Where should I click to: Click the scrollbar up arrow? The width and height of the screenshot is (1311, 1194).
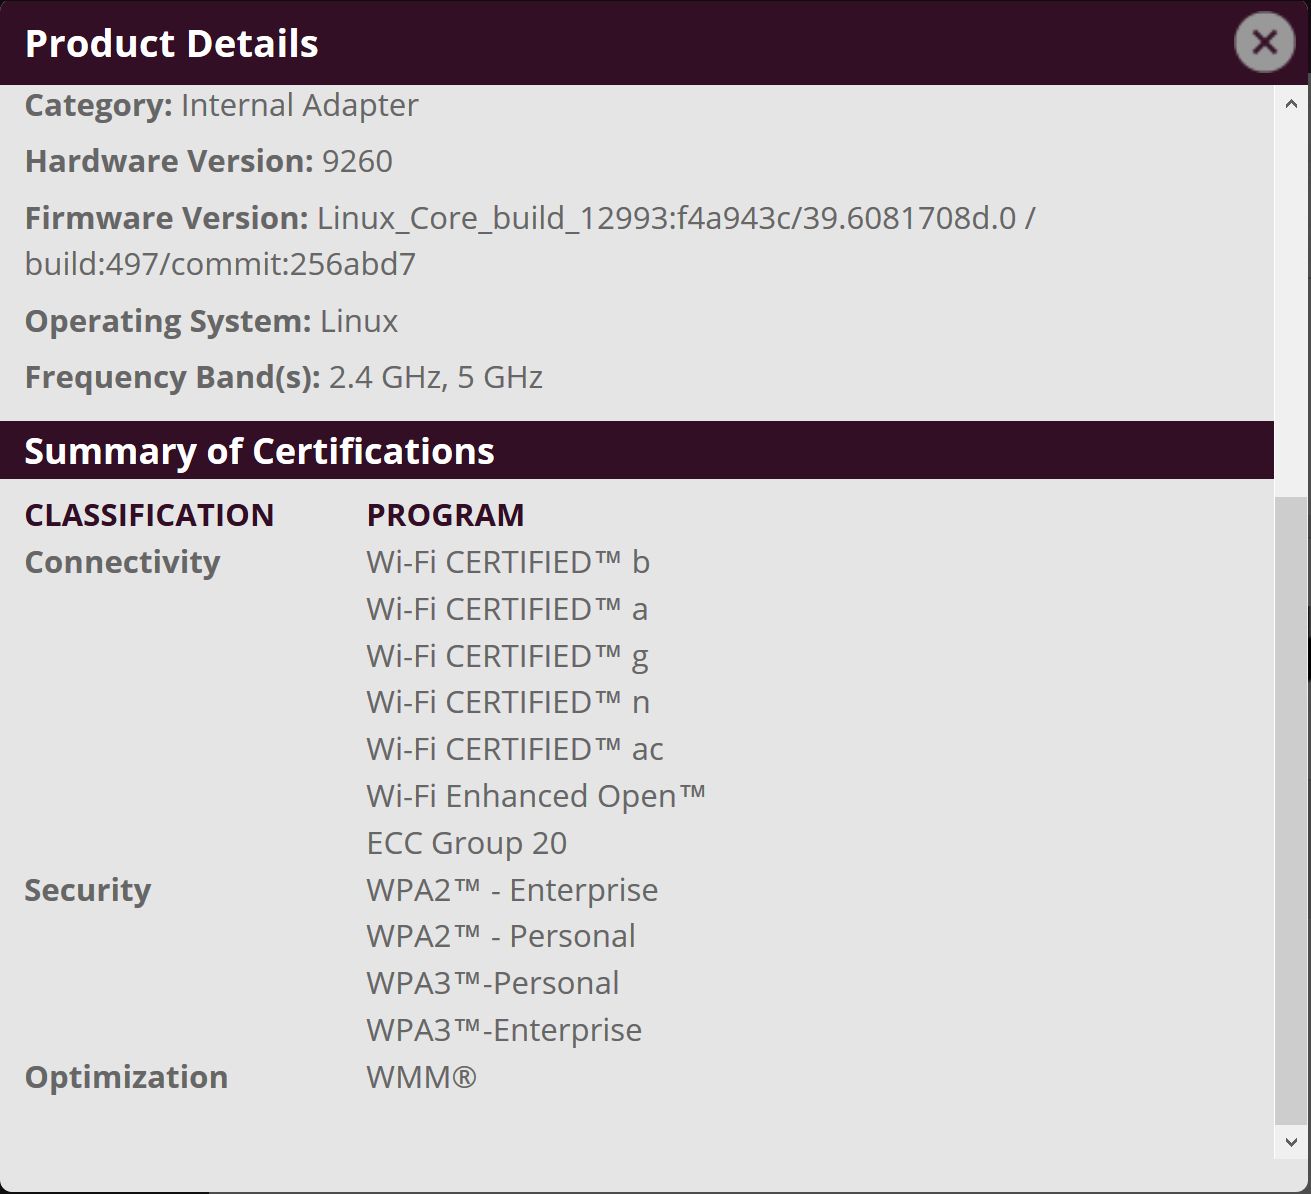pyautogui.click(x=1290, y=104)
